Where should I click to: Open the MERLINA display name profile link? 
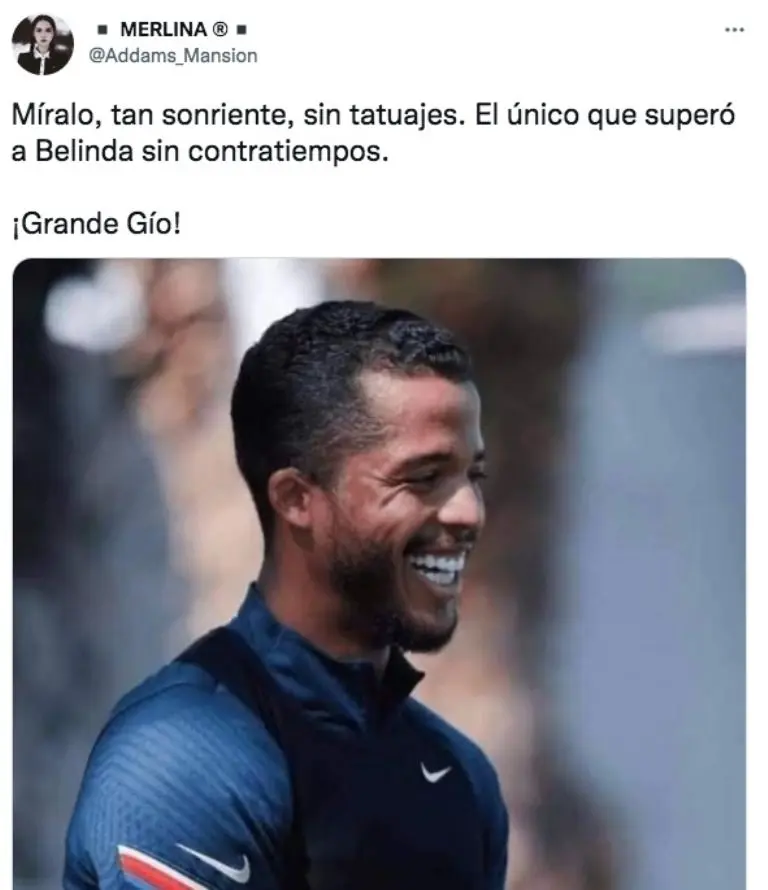[x=163, y=29]
